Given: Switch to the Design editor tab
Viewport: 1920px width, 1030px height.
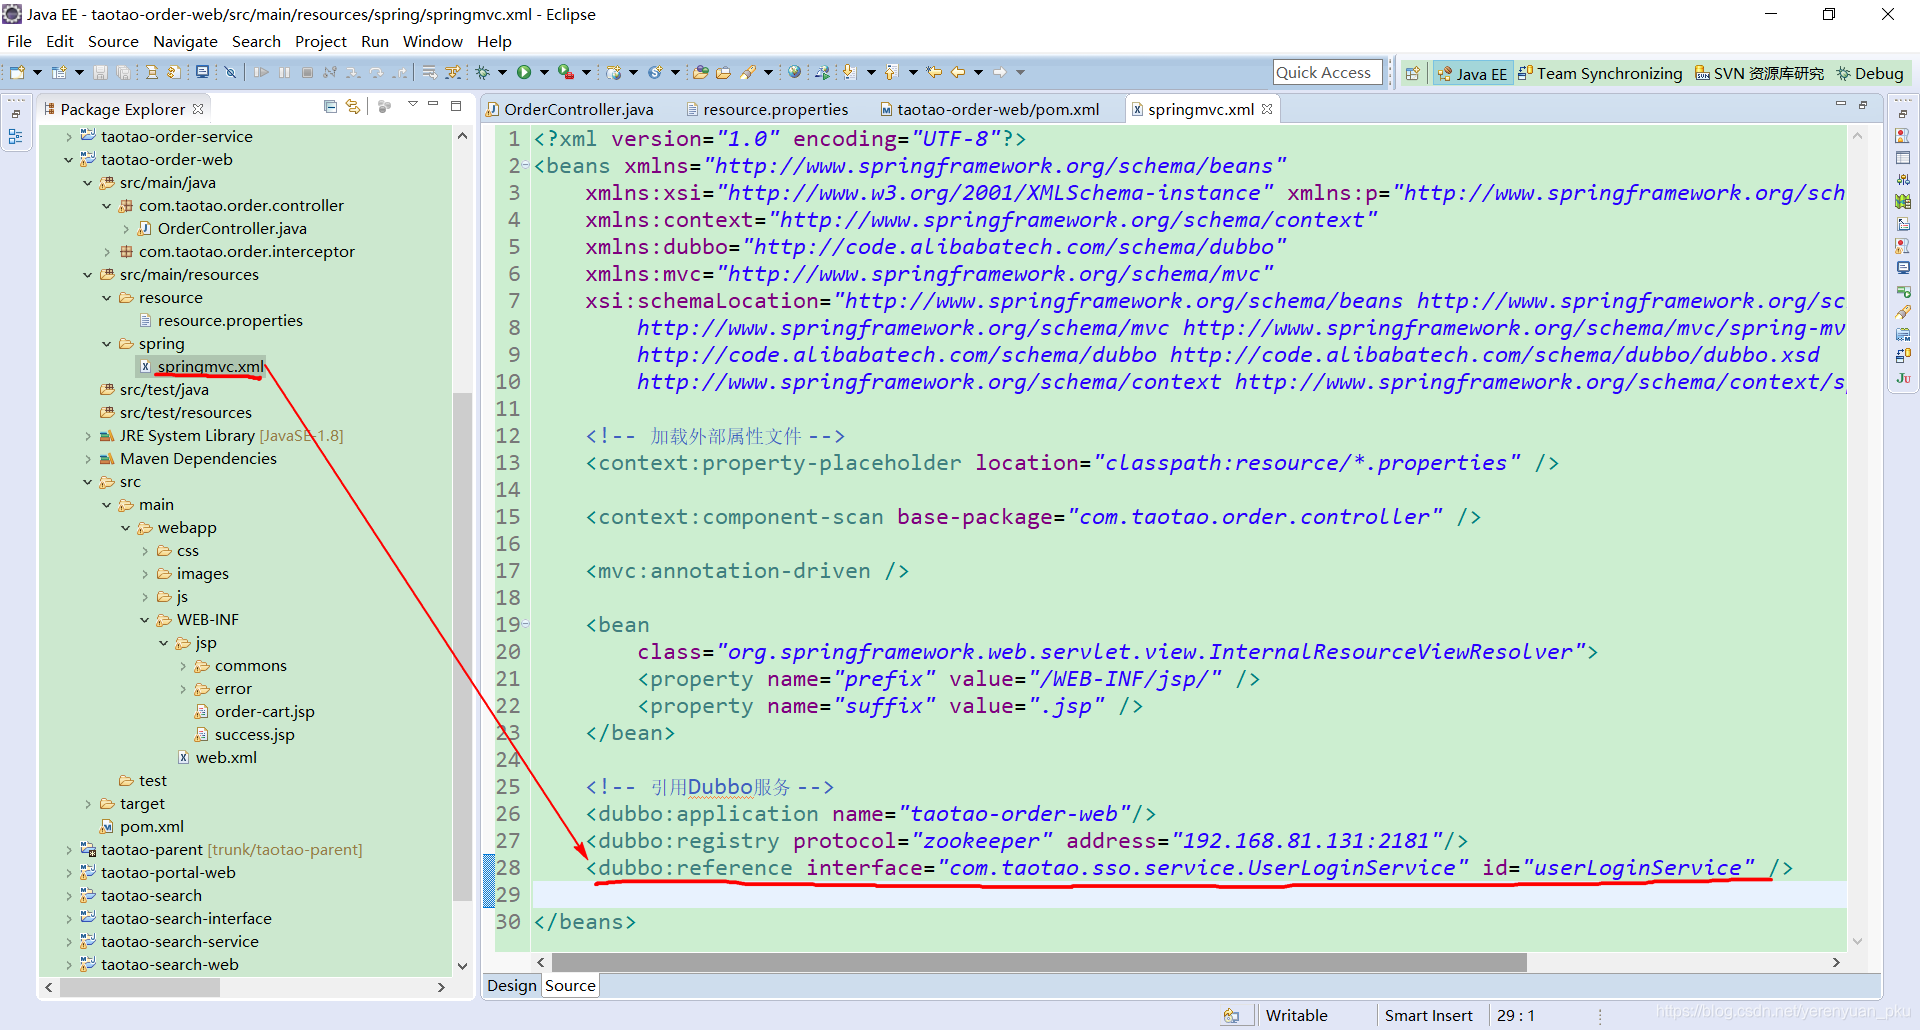Looking at the screenshot, I should pos(512,985).
